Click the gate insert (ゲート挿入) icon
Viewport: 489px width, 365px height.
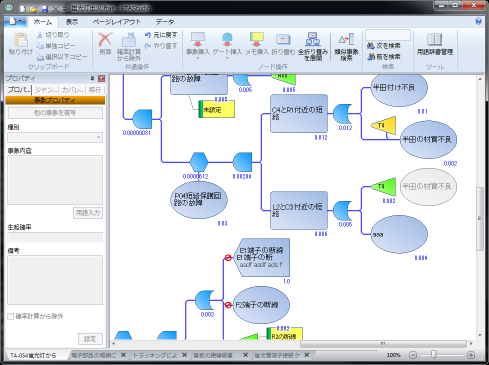pos(227,39)
